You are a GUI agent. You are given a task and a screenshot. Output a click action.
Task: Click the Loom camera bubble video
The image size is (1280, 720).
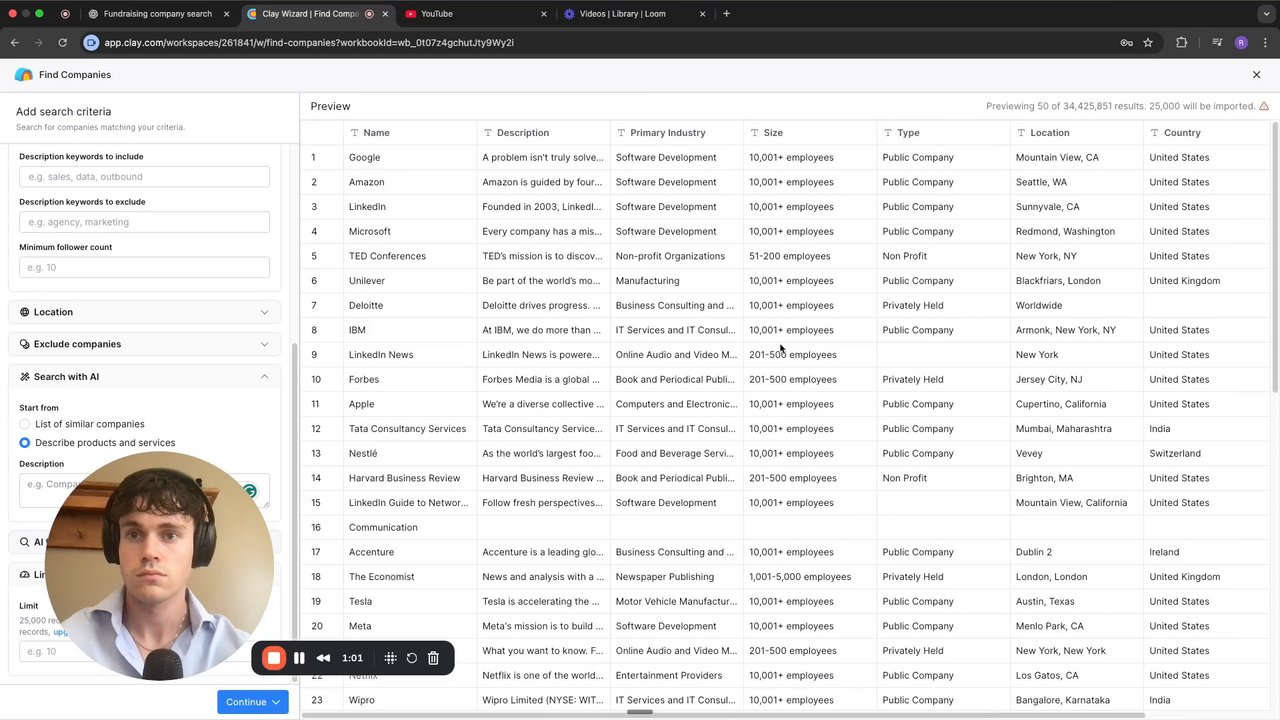[x=160, y=565]
